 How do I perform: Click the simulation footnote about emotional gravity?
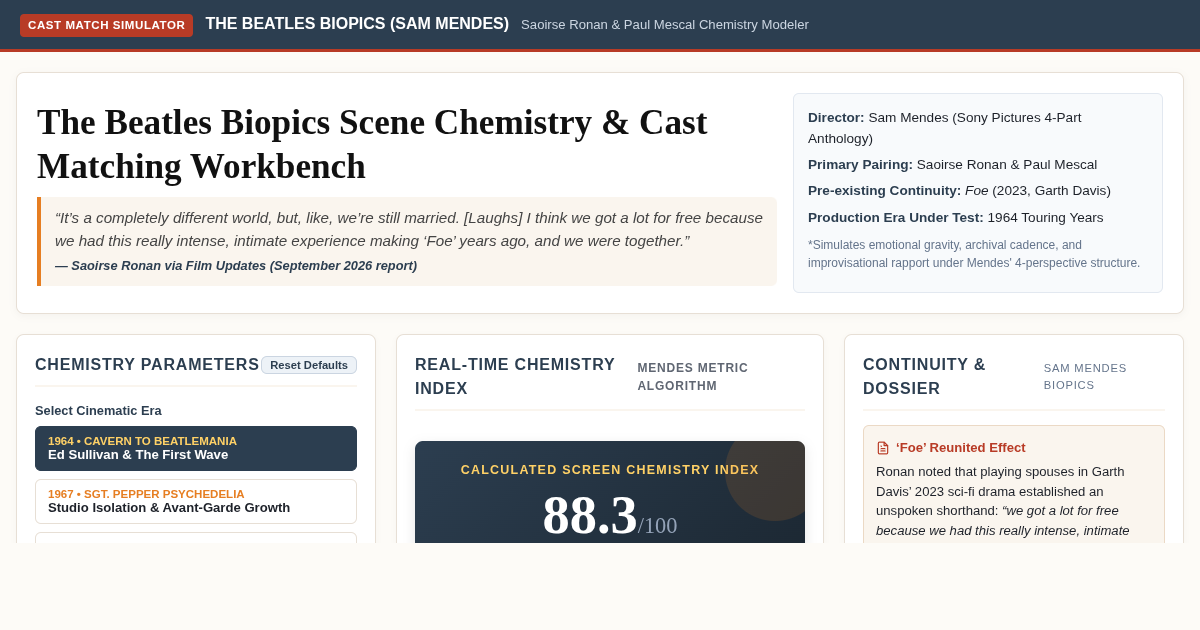(x=974, y=254)
